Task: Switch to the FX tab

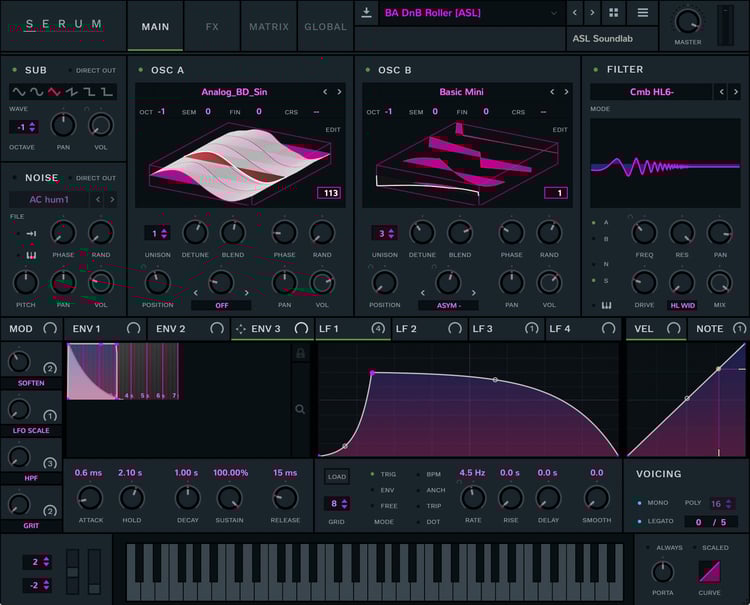Action: point(212,26)
